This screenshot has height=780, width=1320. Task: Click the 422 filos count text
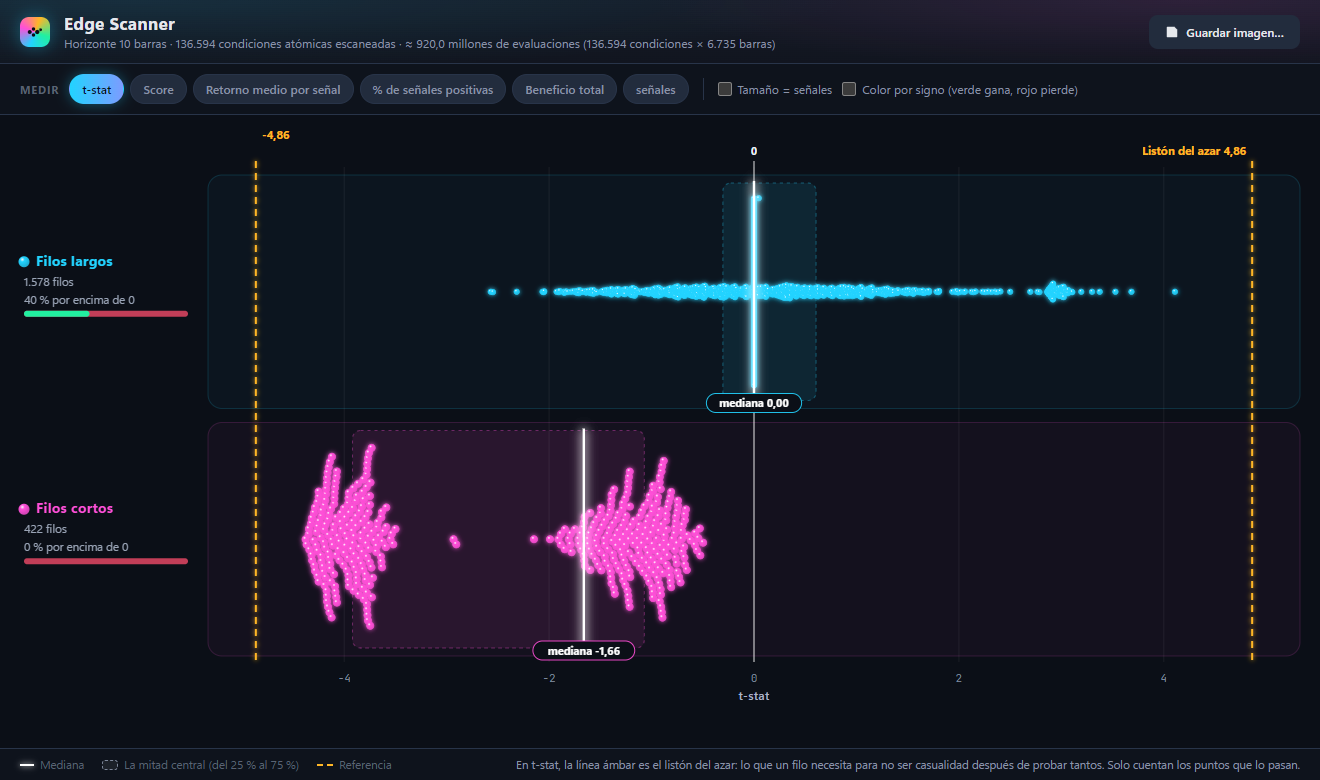[x=45, y=529]
